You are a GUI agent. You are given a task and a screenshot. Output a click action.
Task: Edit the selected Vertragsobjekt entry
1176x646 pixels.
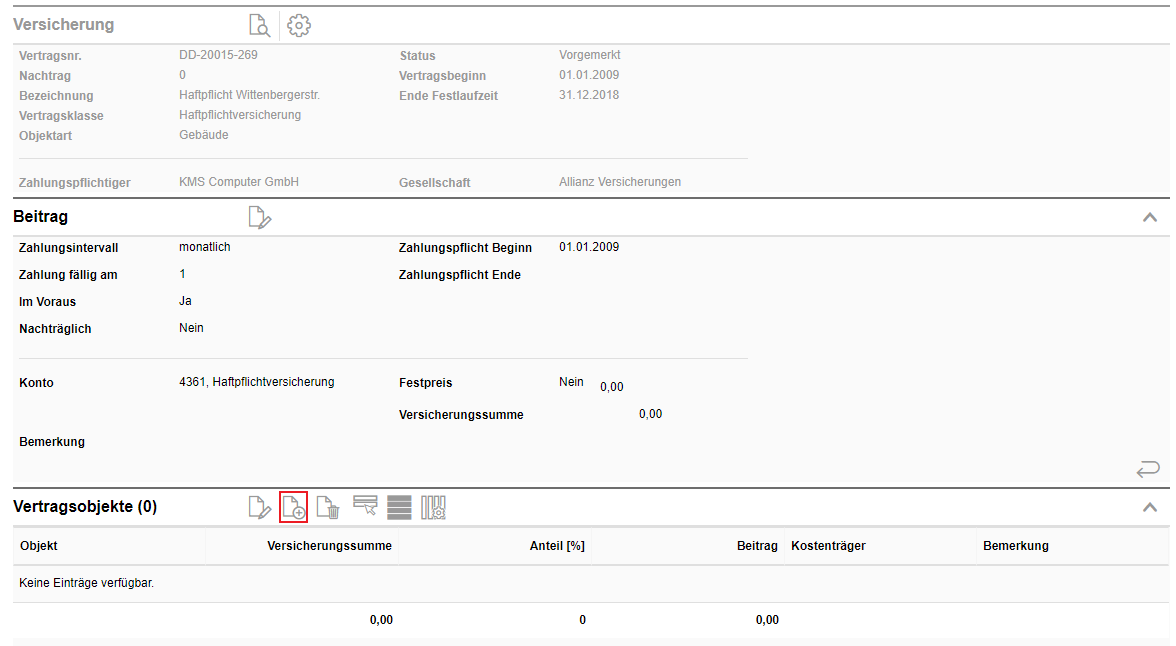(260, 507)
